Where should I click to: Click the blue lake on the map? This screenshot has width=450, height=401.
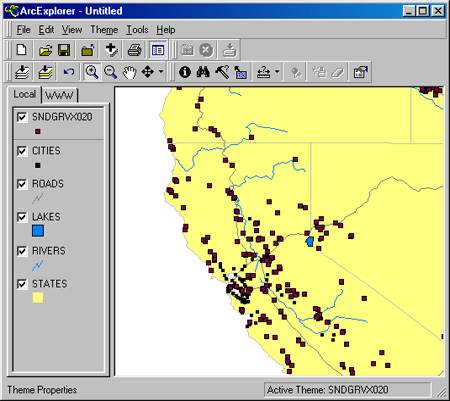coord(310,241)
